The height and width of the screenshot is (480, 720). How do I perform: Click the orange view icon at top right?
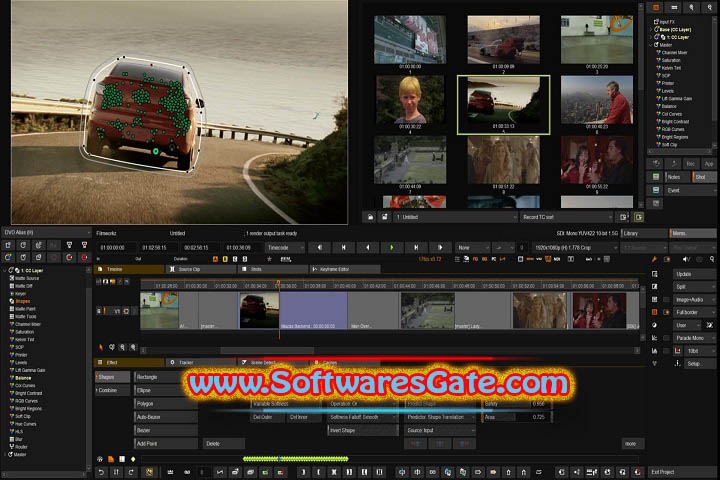tap(656, 7)
